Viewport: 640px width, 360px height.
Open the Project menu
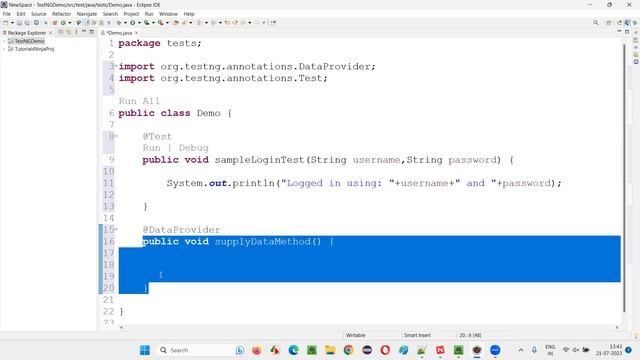(131, 14)
